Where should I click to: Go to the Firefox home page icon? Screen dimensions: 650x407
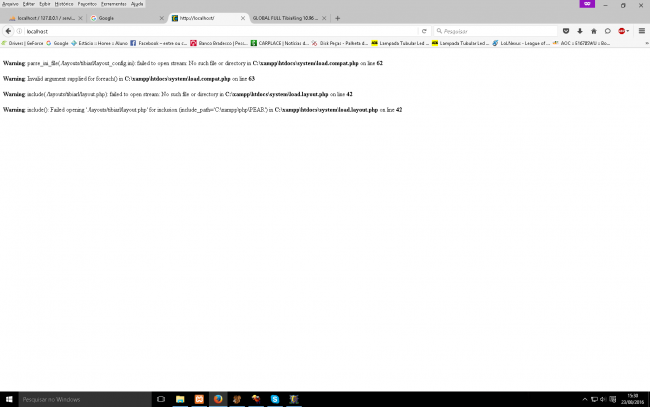[594, 31]
